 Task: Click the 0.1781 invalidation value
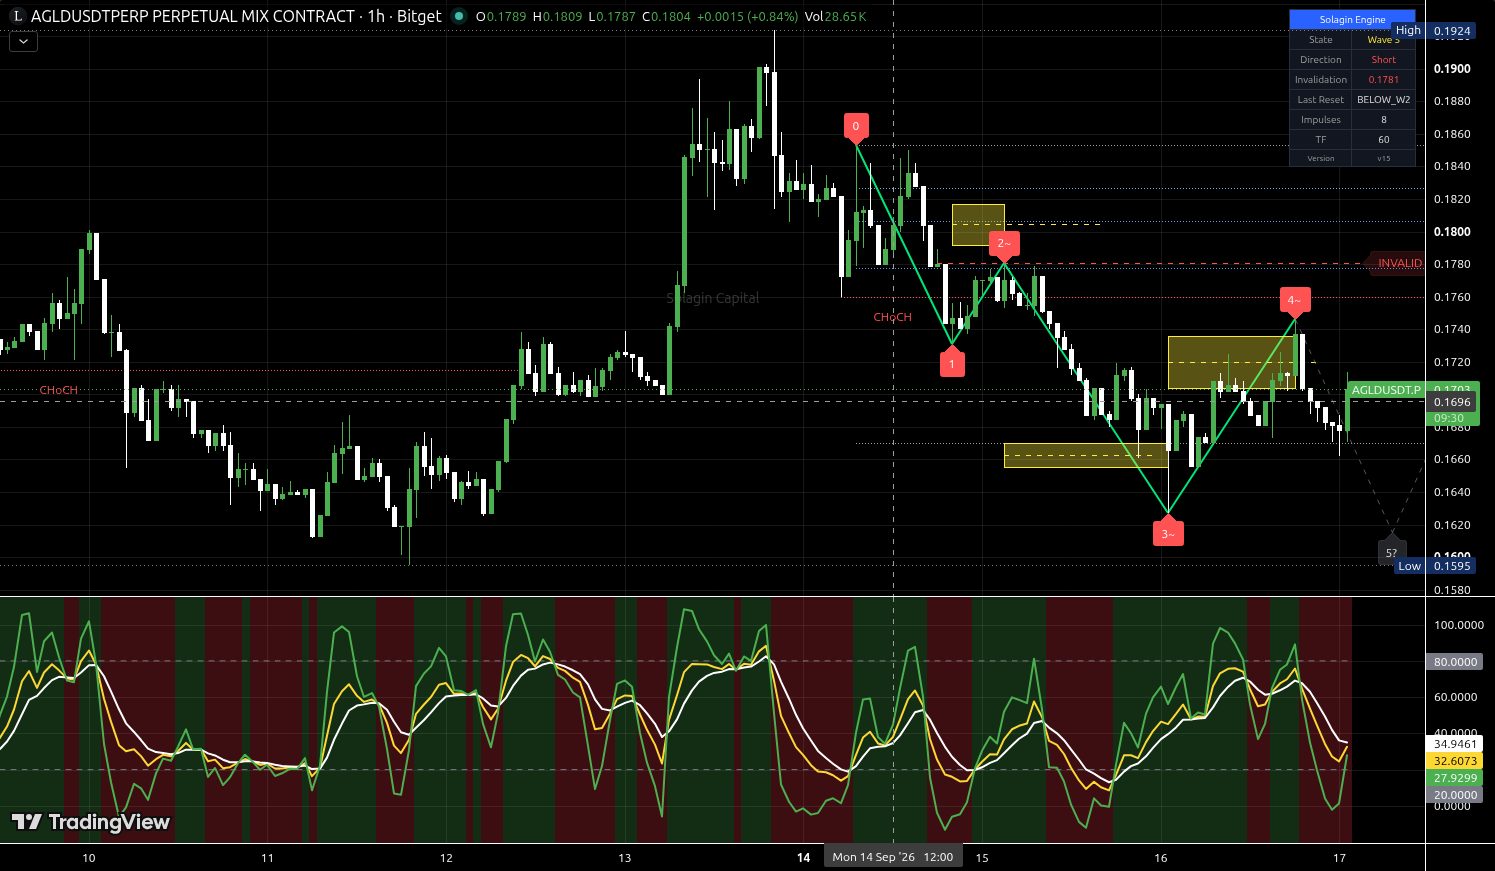1384,80
